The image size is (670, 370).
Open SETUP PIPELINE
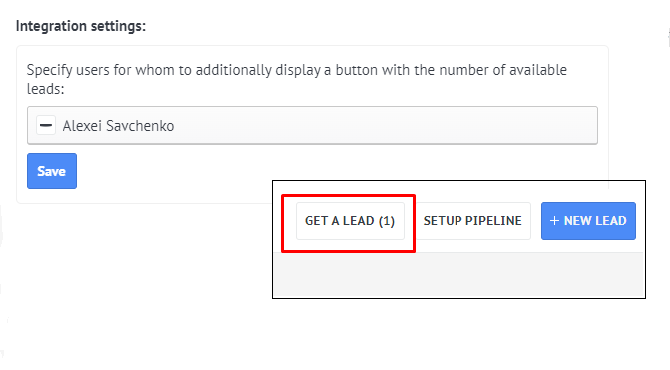tap(472, 221)
